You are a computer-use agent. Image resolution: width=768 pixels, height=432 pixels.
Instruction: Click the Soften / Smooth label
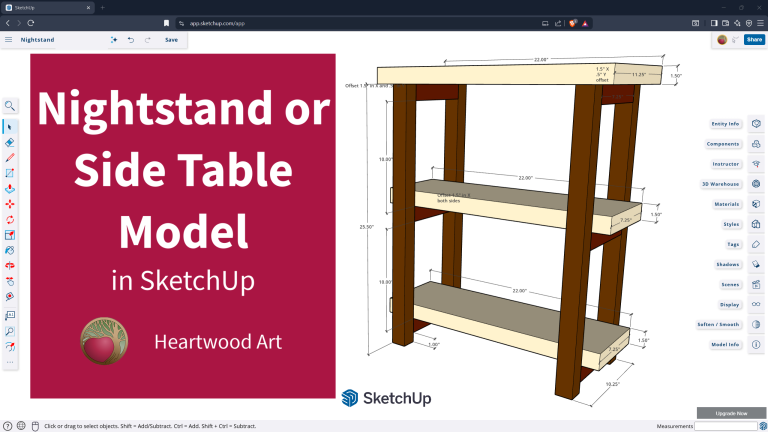(x=718, y=325)
